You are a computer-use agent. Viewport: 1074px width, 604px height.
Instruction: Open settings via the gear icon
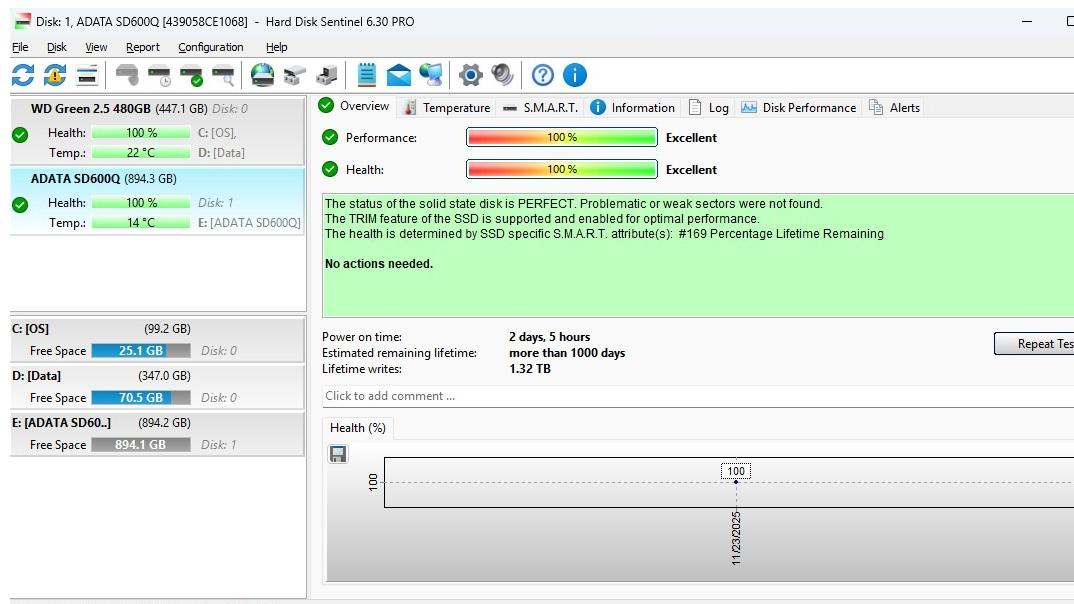point(470,75)
